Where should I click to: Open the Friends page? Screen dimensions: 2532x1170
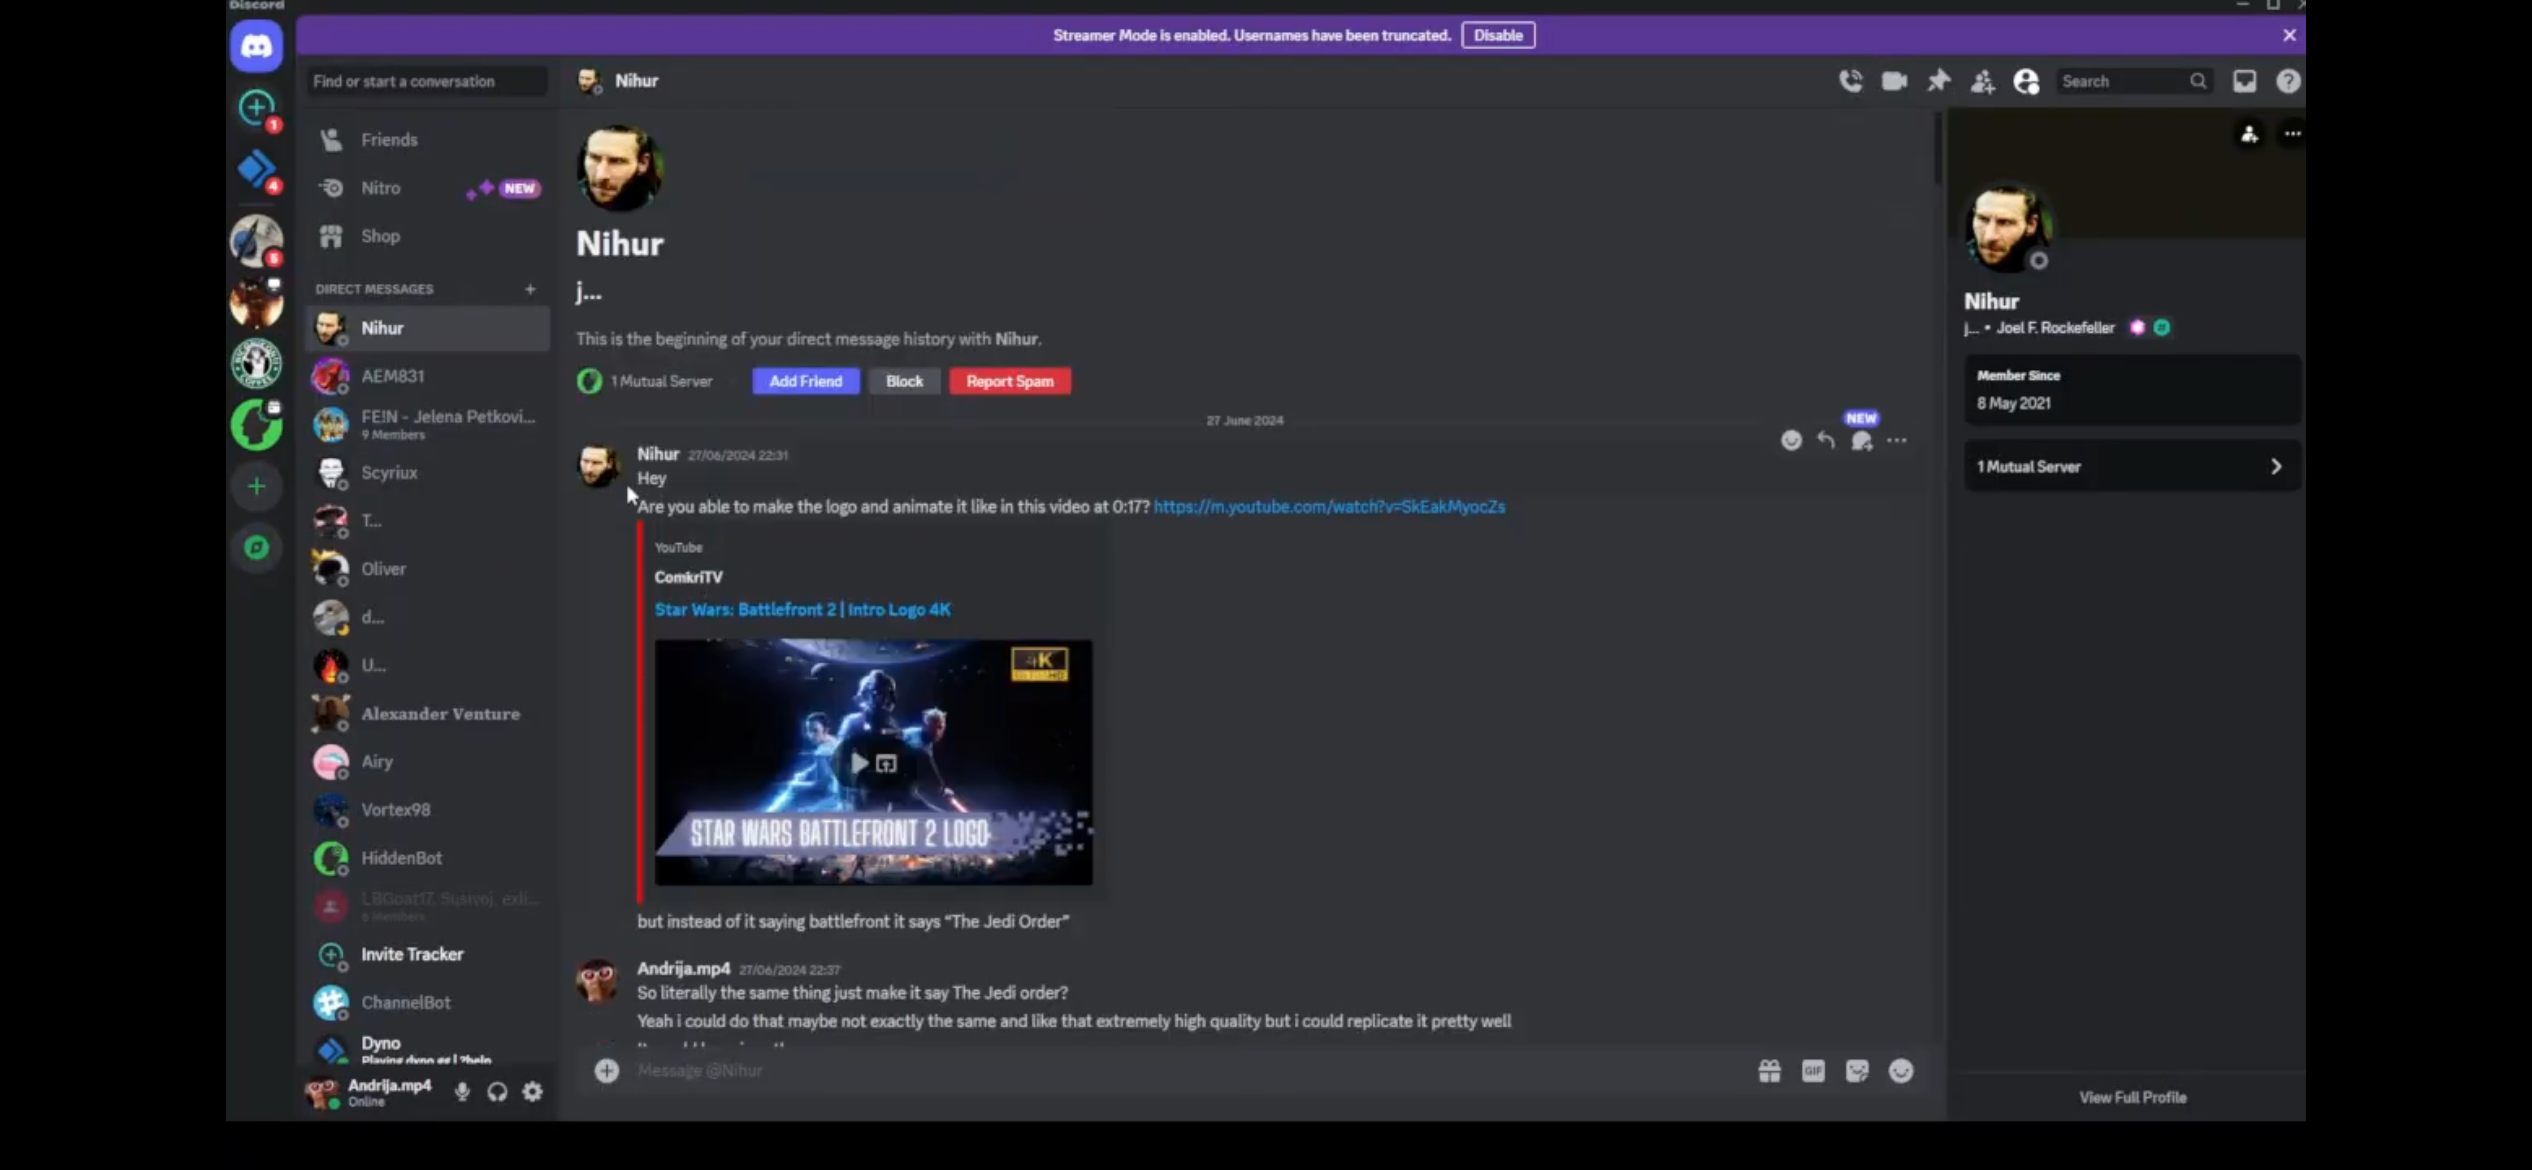[427, 140]
